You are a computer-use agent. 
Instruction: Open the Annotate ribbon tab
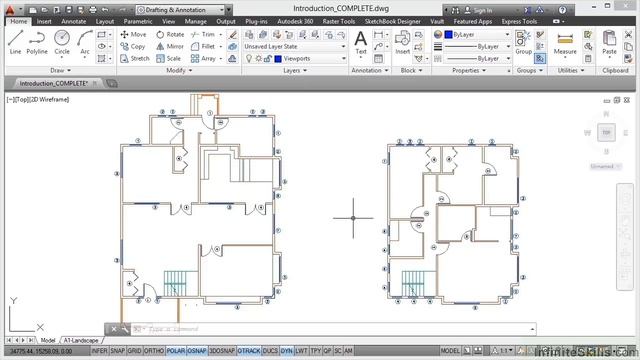point(73,21)
